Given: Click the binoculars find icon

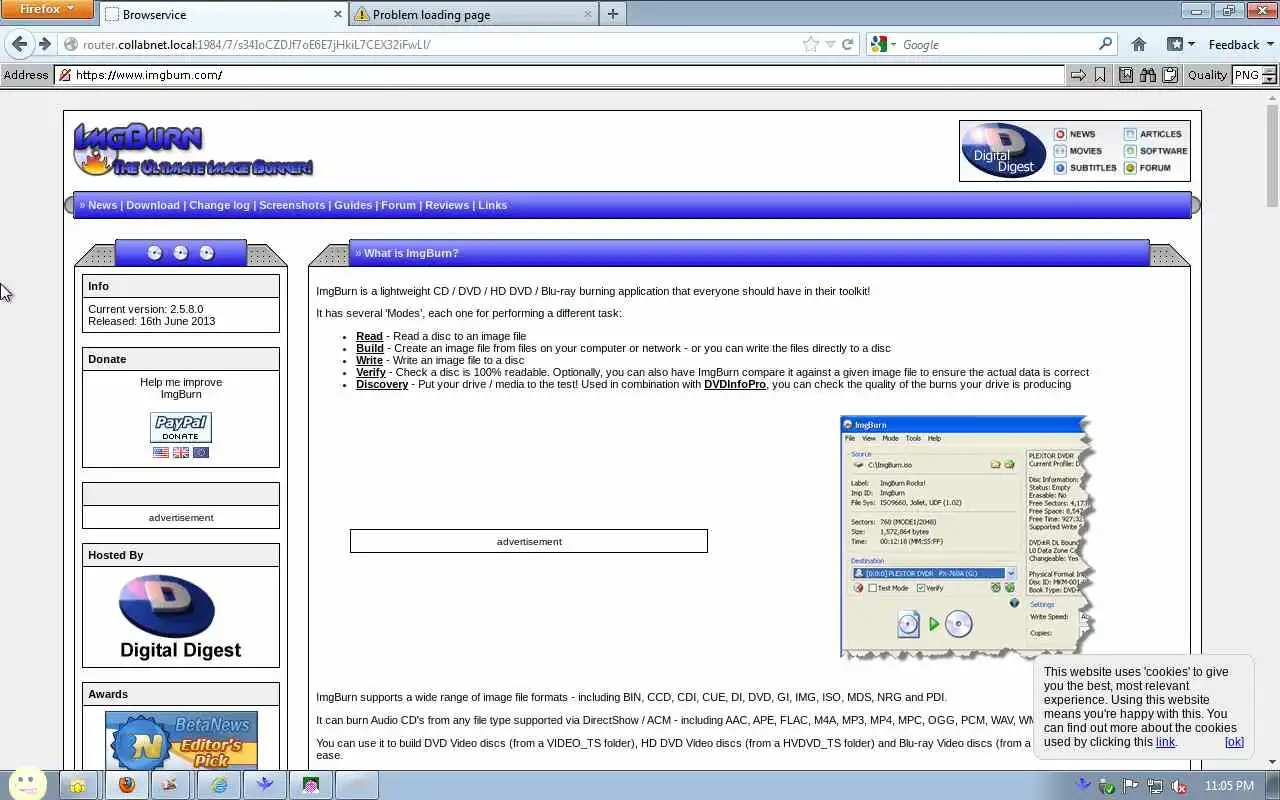Looking at the screenshot, I should [1148, 75].
